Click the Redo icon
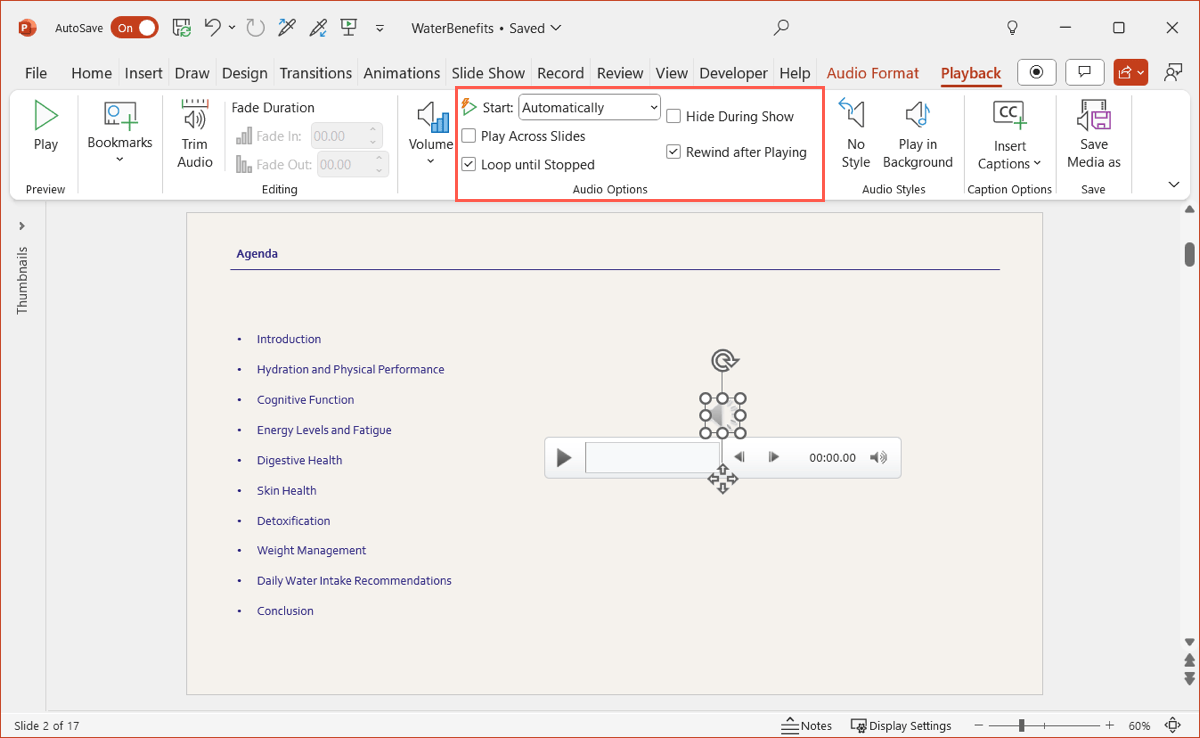 pyautogui.click(x=255, y=28)
